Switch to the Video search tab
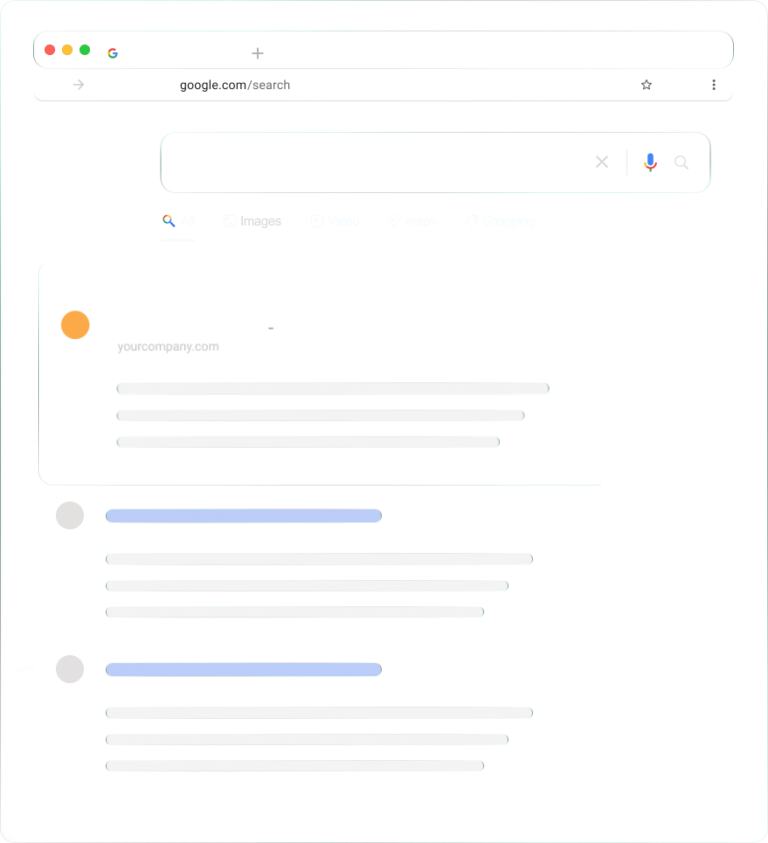This screenshot has width=768, height=843. [335, 221]
